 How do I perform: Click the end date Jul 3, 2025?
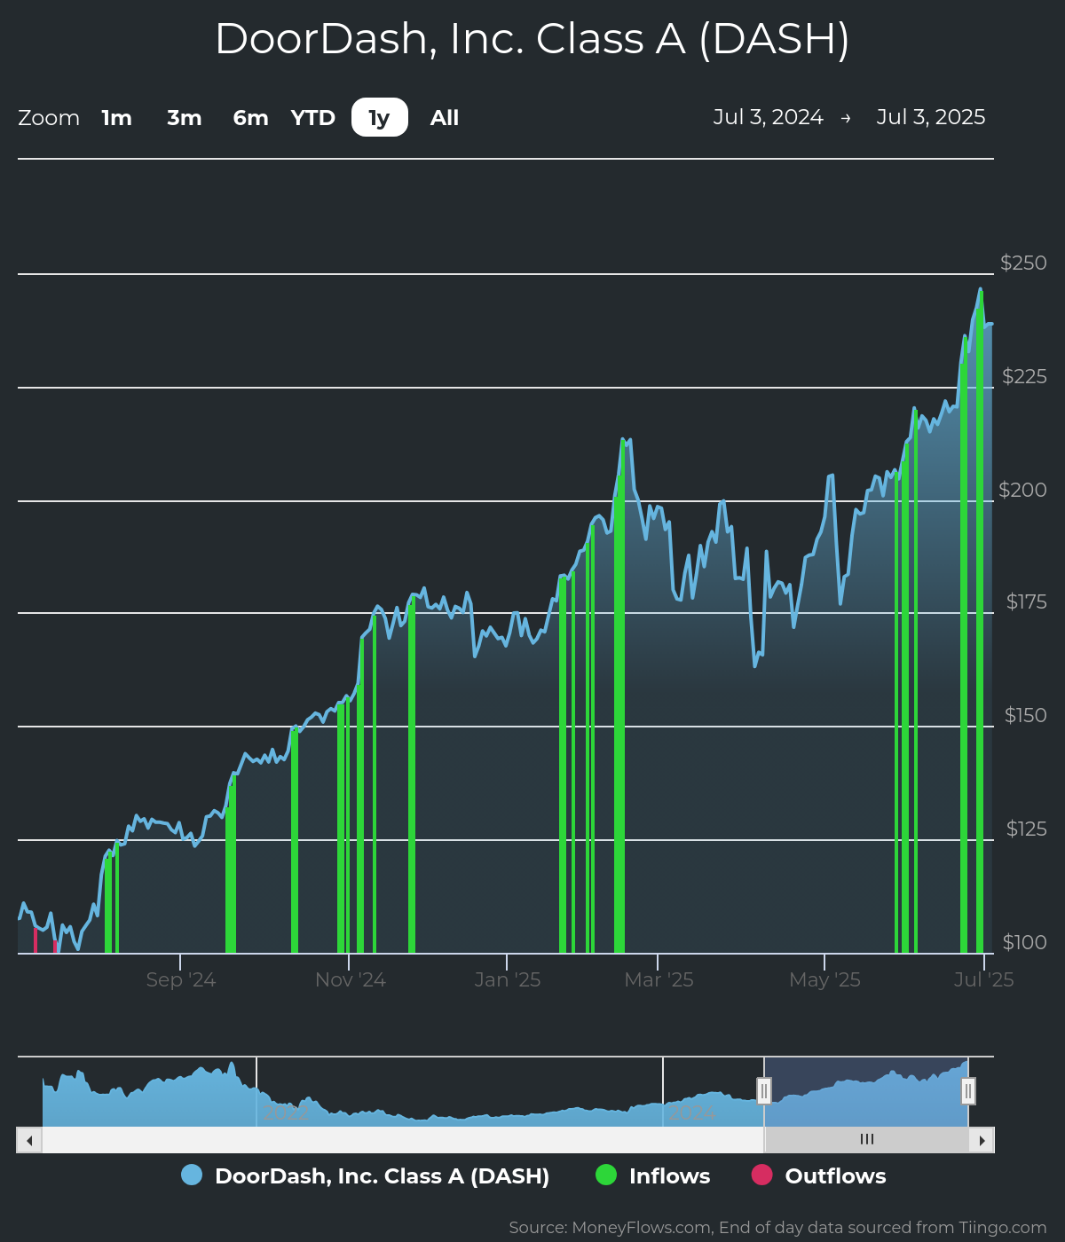931,117
